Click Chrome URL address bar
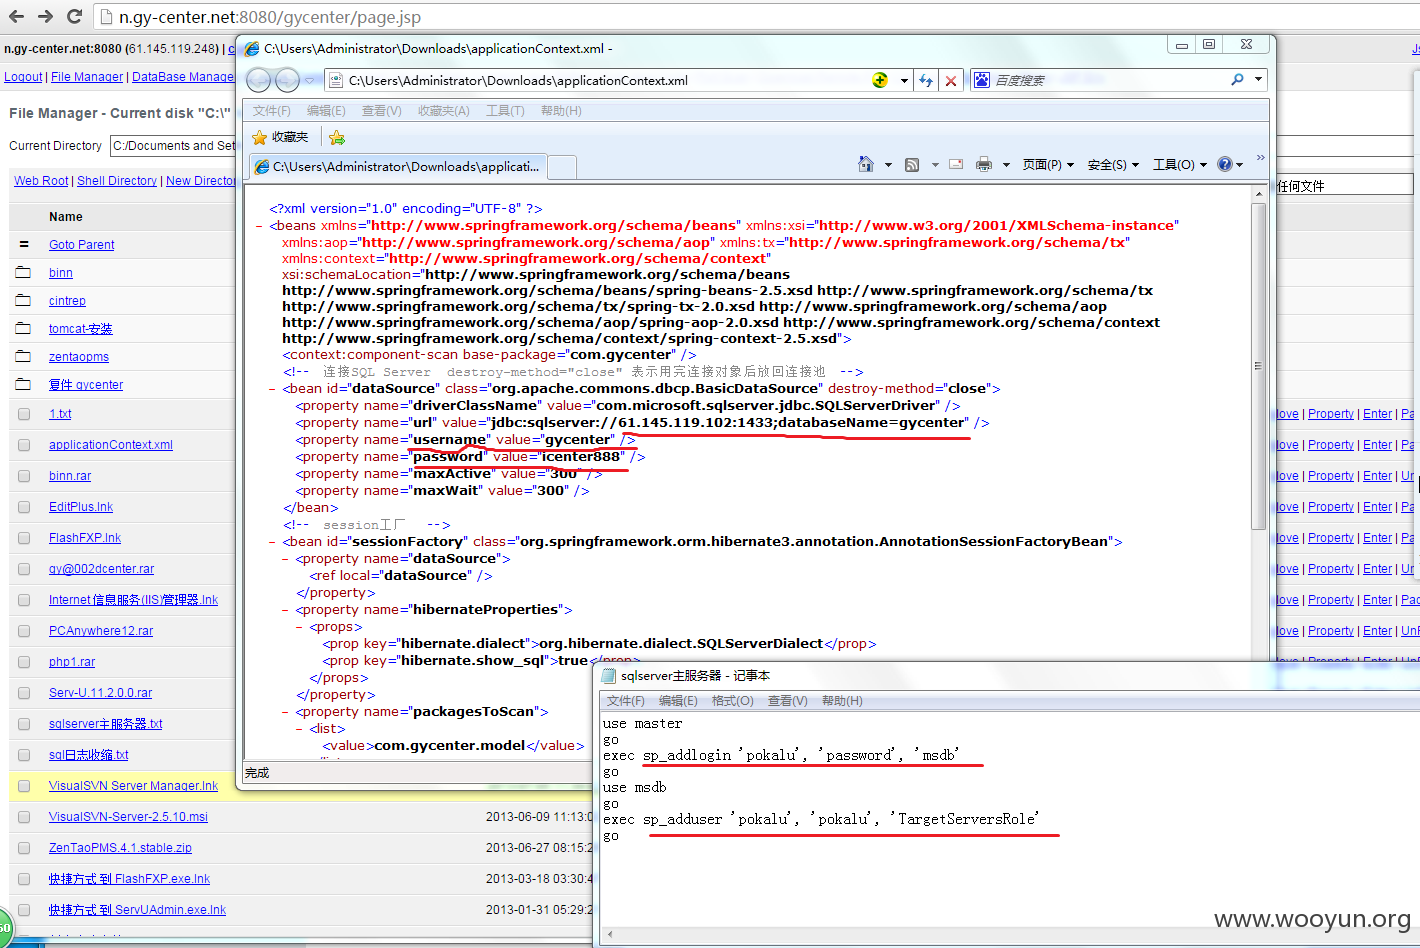The height and width of the screenshot is (948, 1420). [x=755, y=17]
